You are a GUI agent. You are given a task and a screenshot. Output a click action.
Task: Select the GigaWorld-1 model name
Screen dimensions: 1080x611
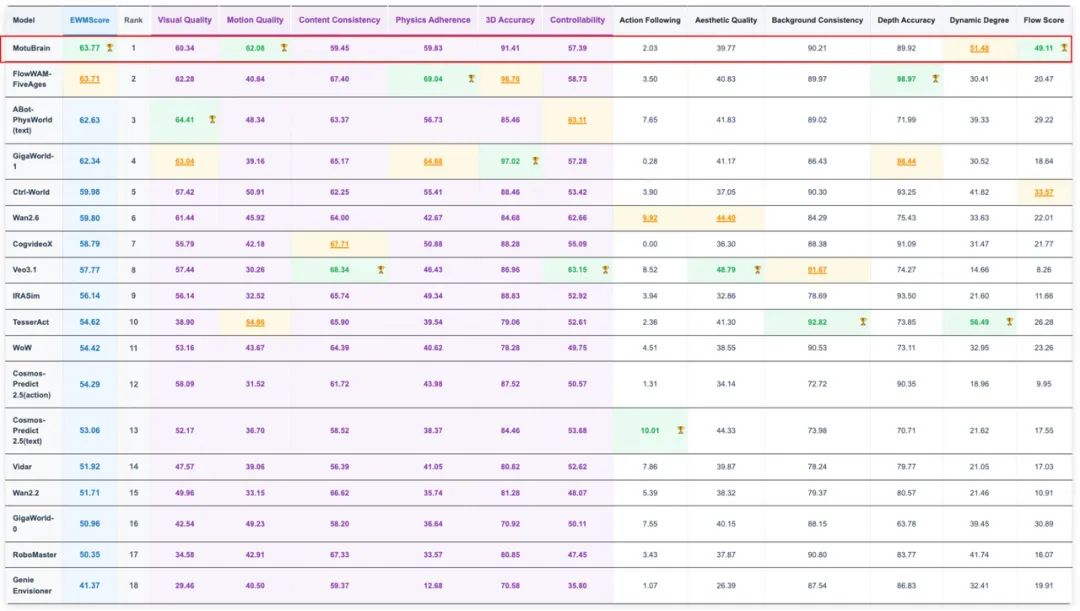point(32,161)
